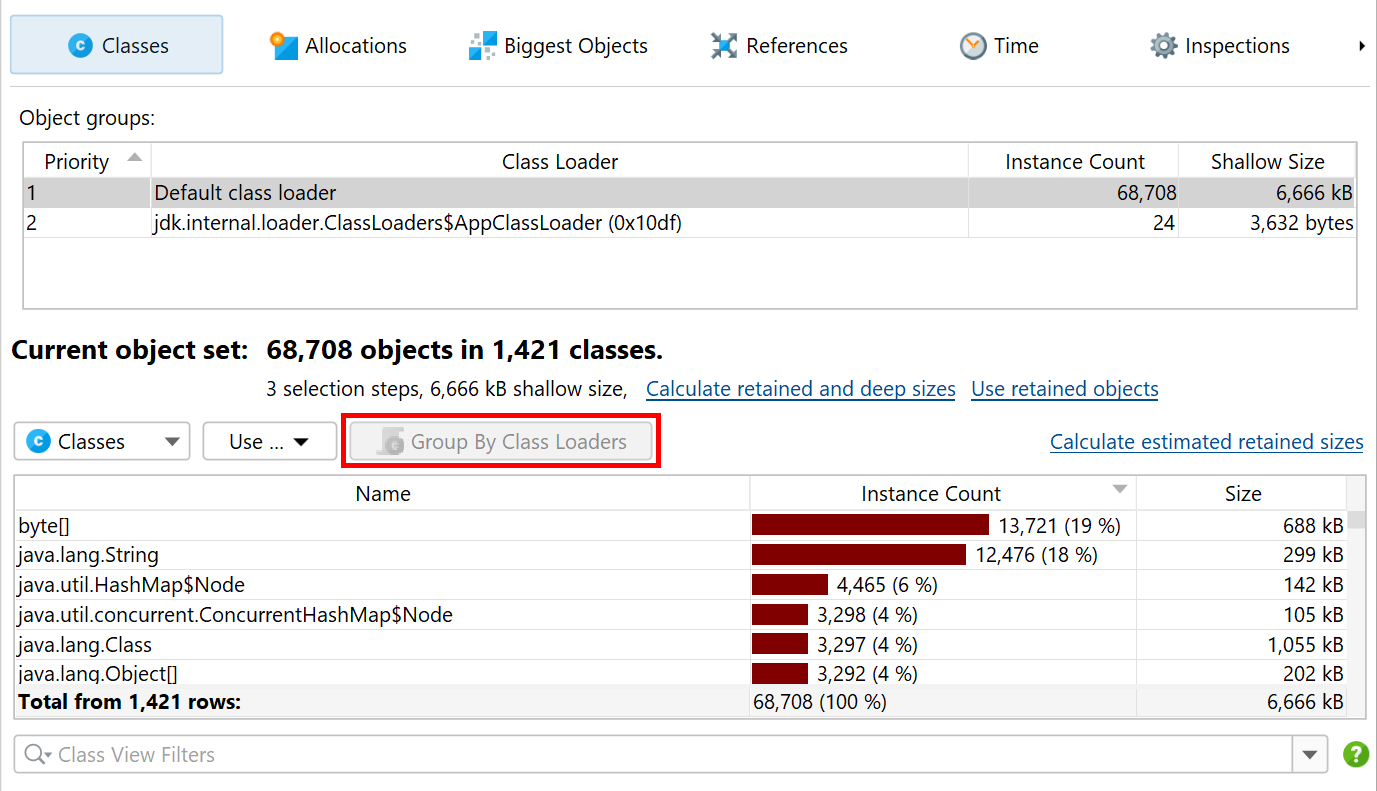Sort object groups by Class Loader column
Image resolution: width=1377 pixels, height=791 pixels.
560,162
